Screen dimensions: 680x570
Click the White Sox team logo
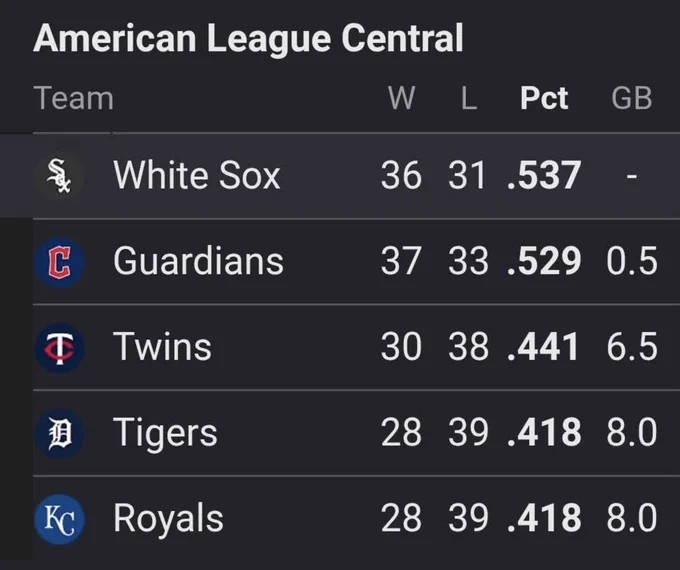coord(59,176)
